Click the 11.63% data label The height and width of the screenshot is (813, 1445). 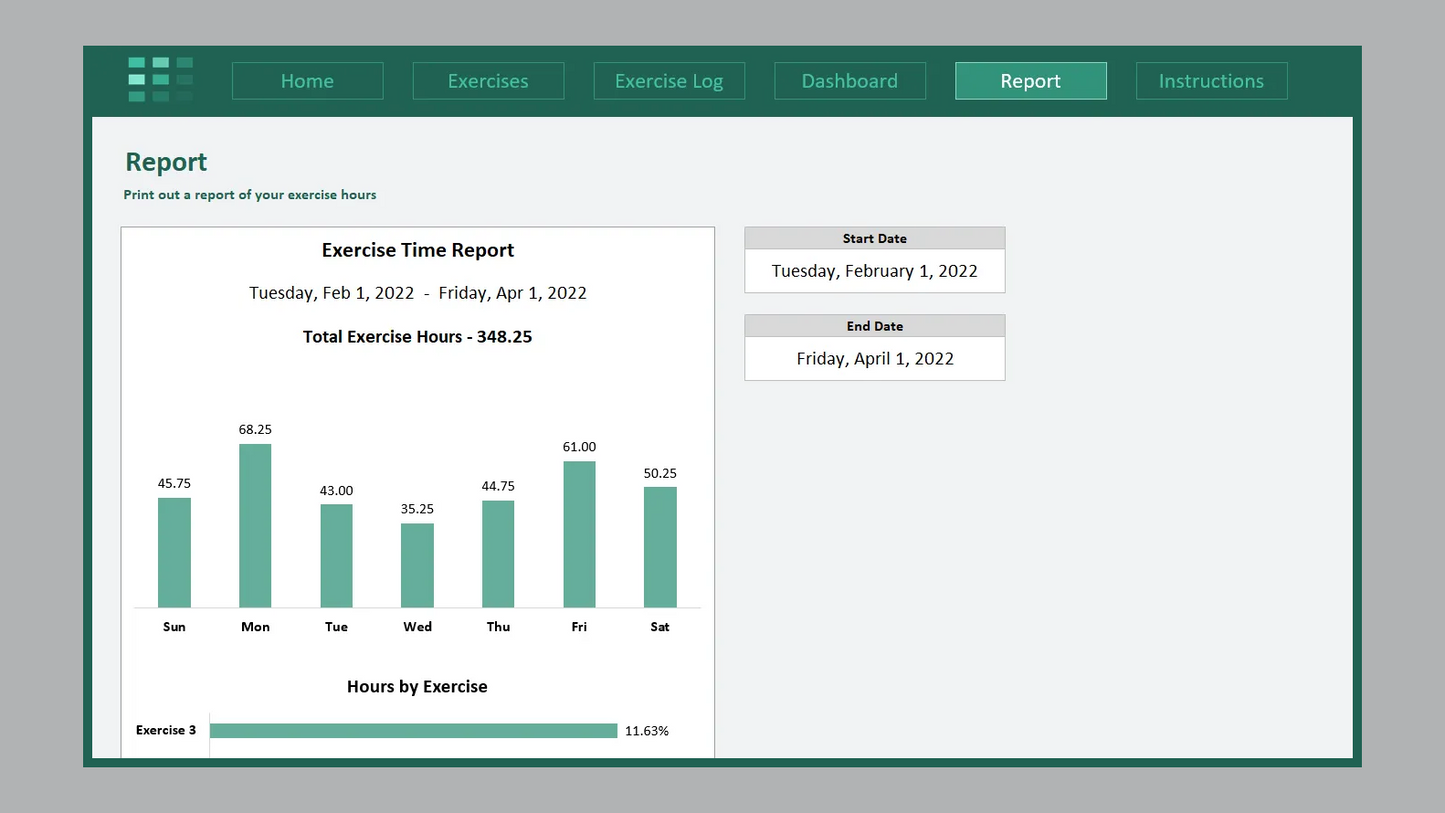click(x=647, y=731)
